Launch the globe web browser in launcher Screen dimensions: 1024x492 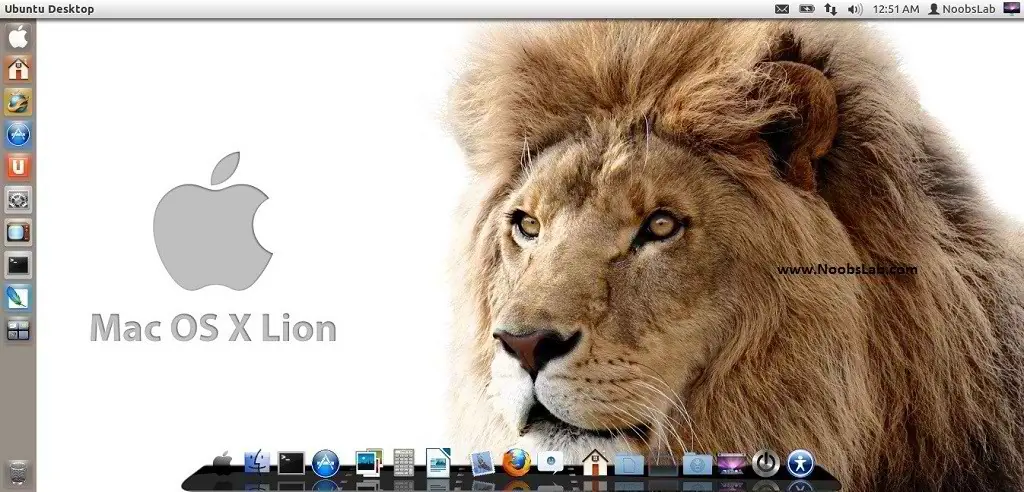coord(18,102)
